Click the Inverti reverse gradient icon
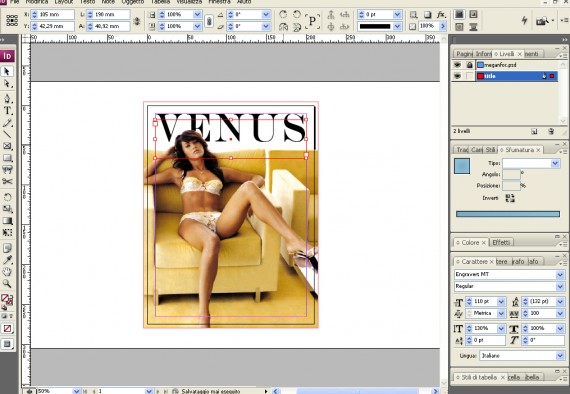Viewport: 570px width, 394px height. pyautogui.click(x=510, y=198)
